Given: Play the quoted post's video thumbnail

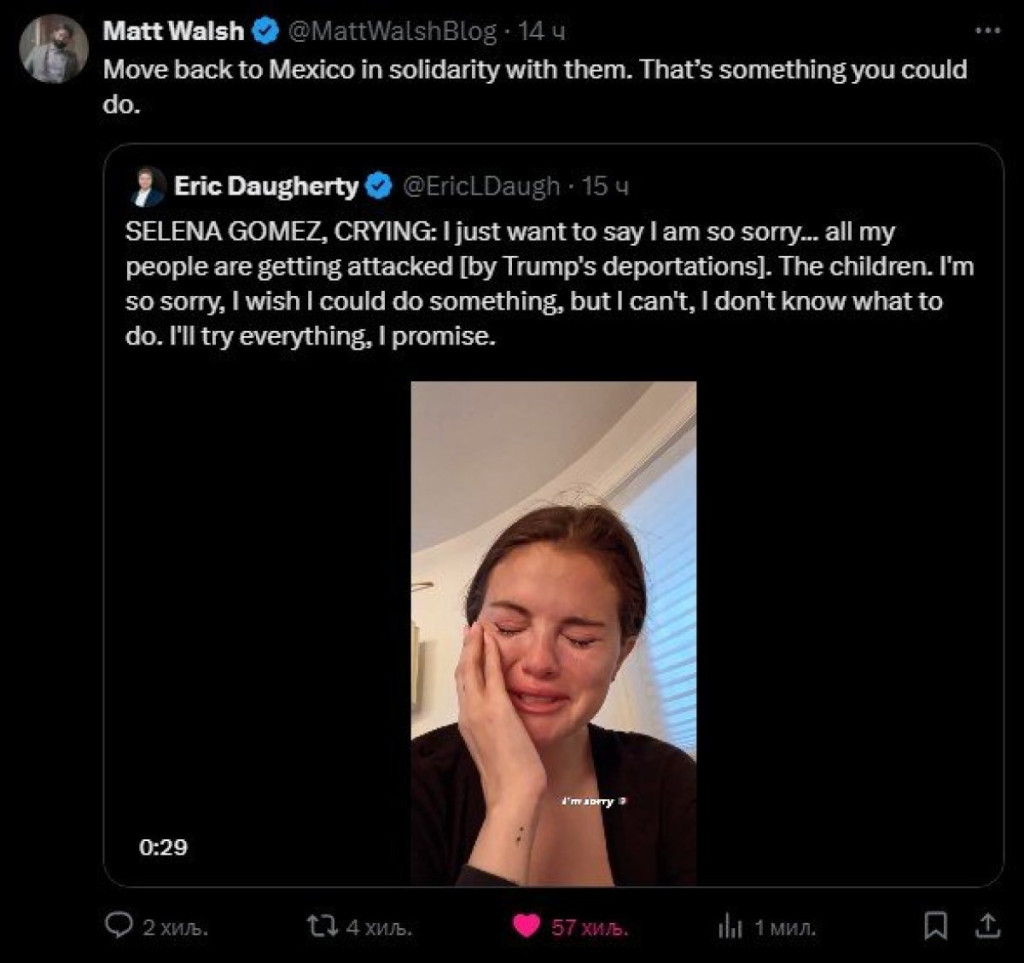Looking at the screenshot, I should pyautogui.click(x=553, y=632).
